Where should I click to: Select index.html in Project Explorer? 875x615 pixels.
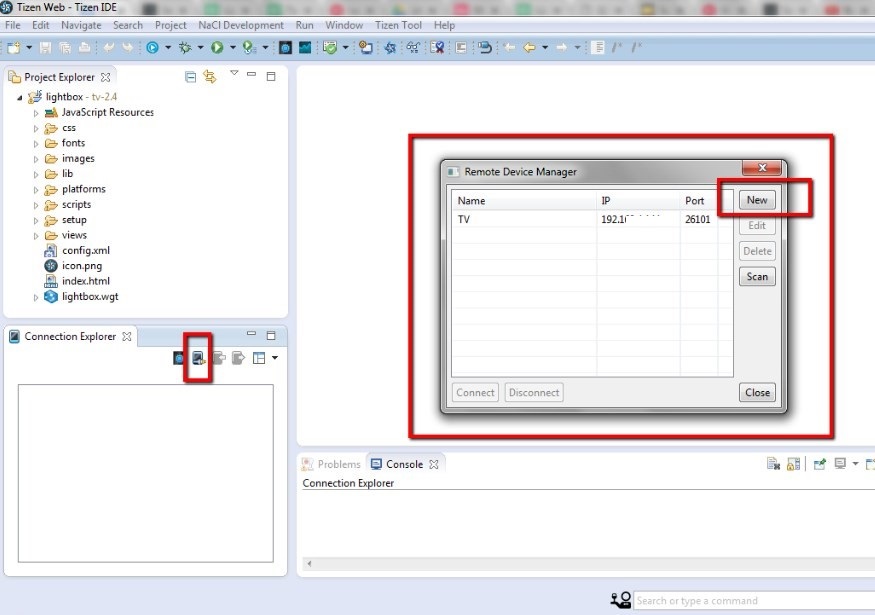[x=86, y=281]
